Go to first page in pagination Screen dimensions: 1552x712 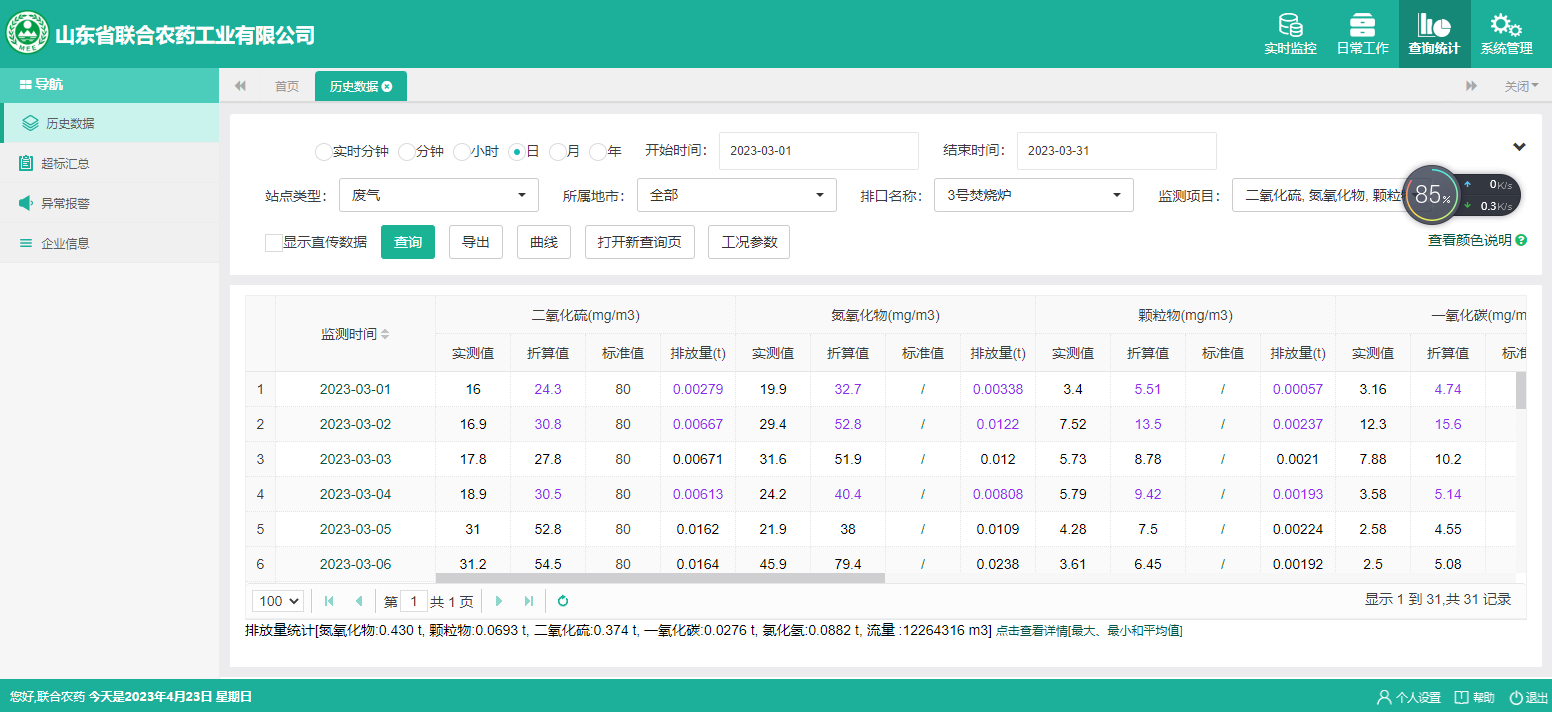tap(329, 601)
